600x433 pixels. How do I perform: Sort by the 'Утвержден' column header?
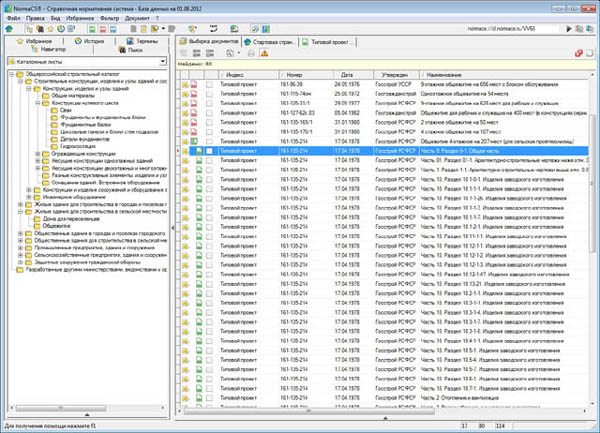pos(396,75)
